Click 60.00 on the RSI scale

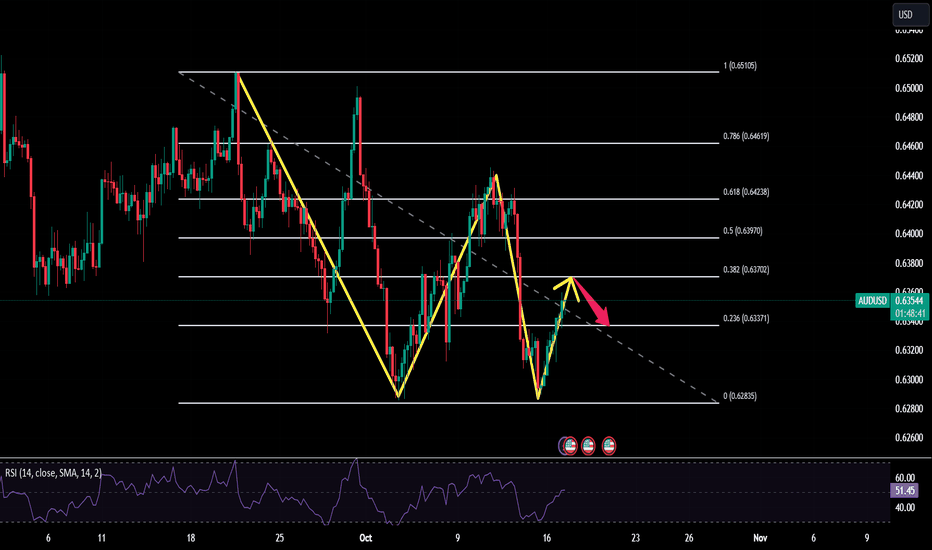tap(905, 478)
